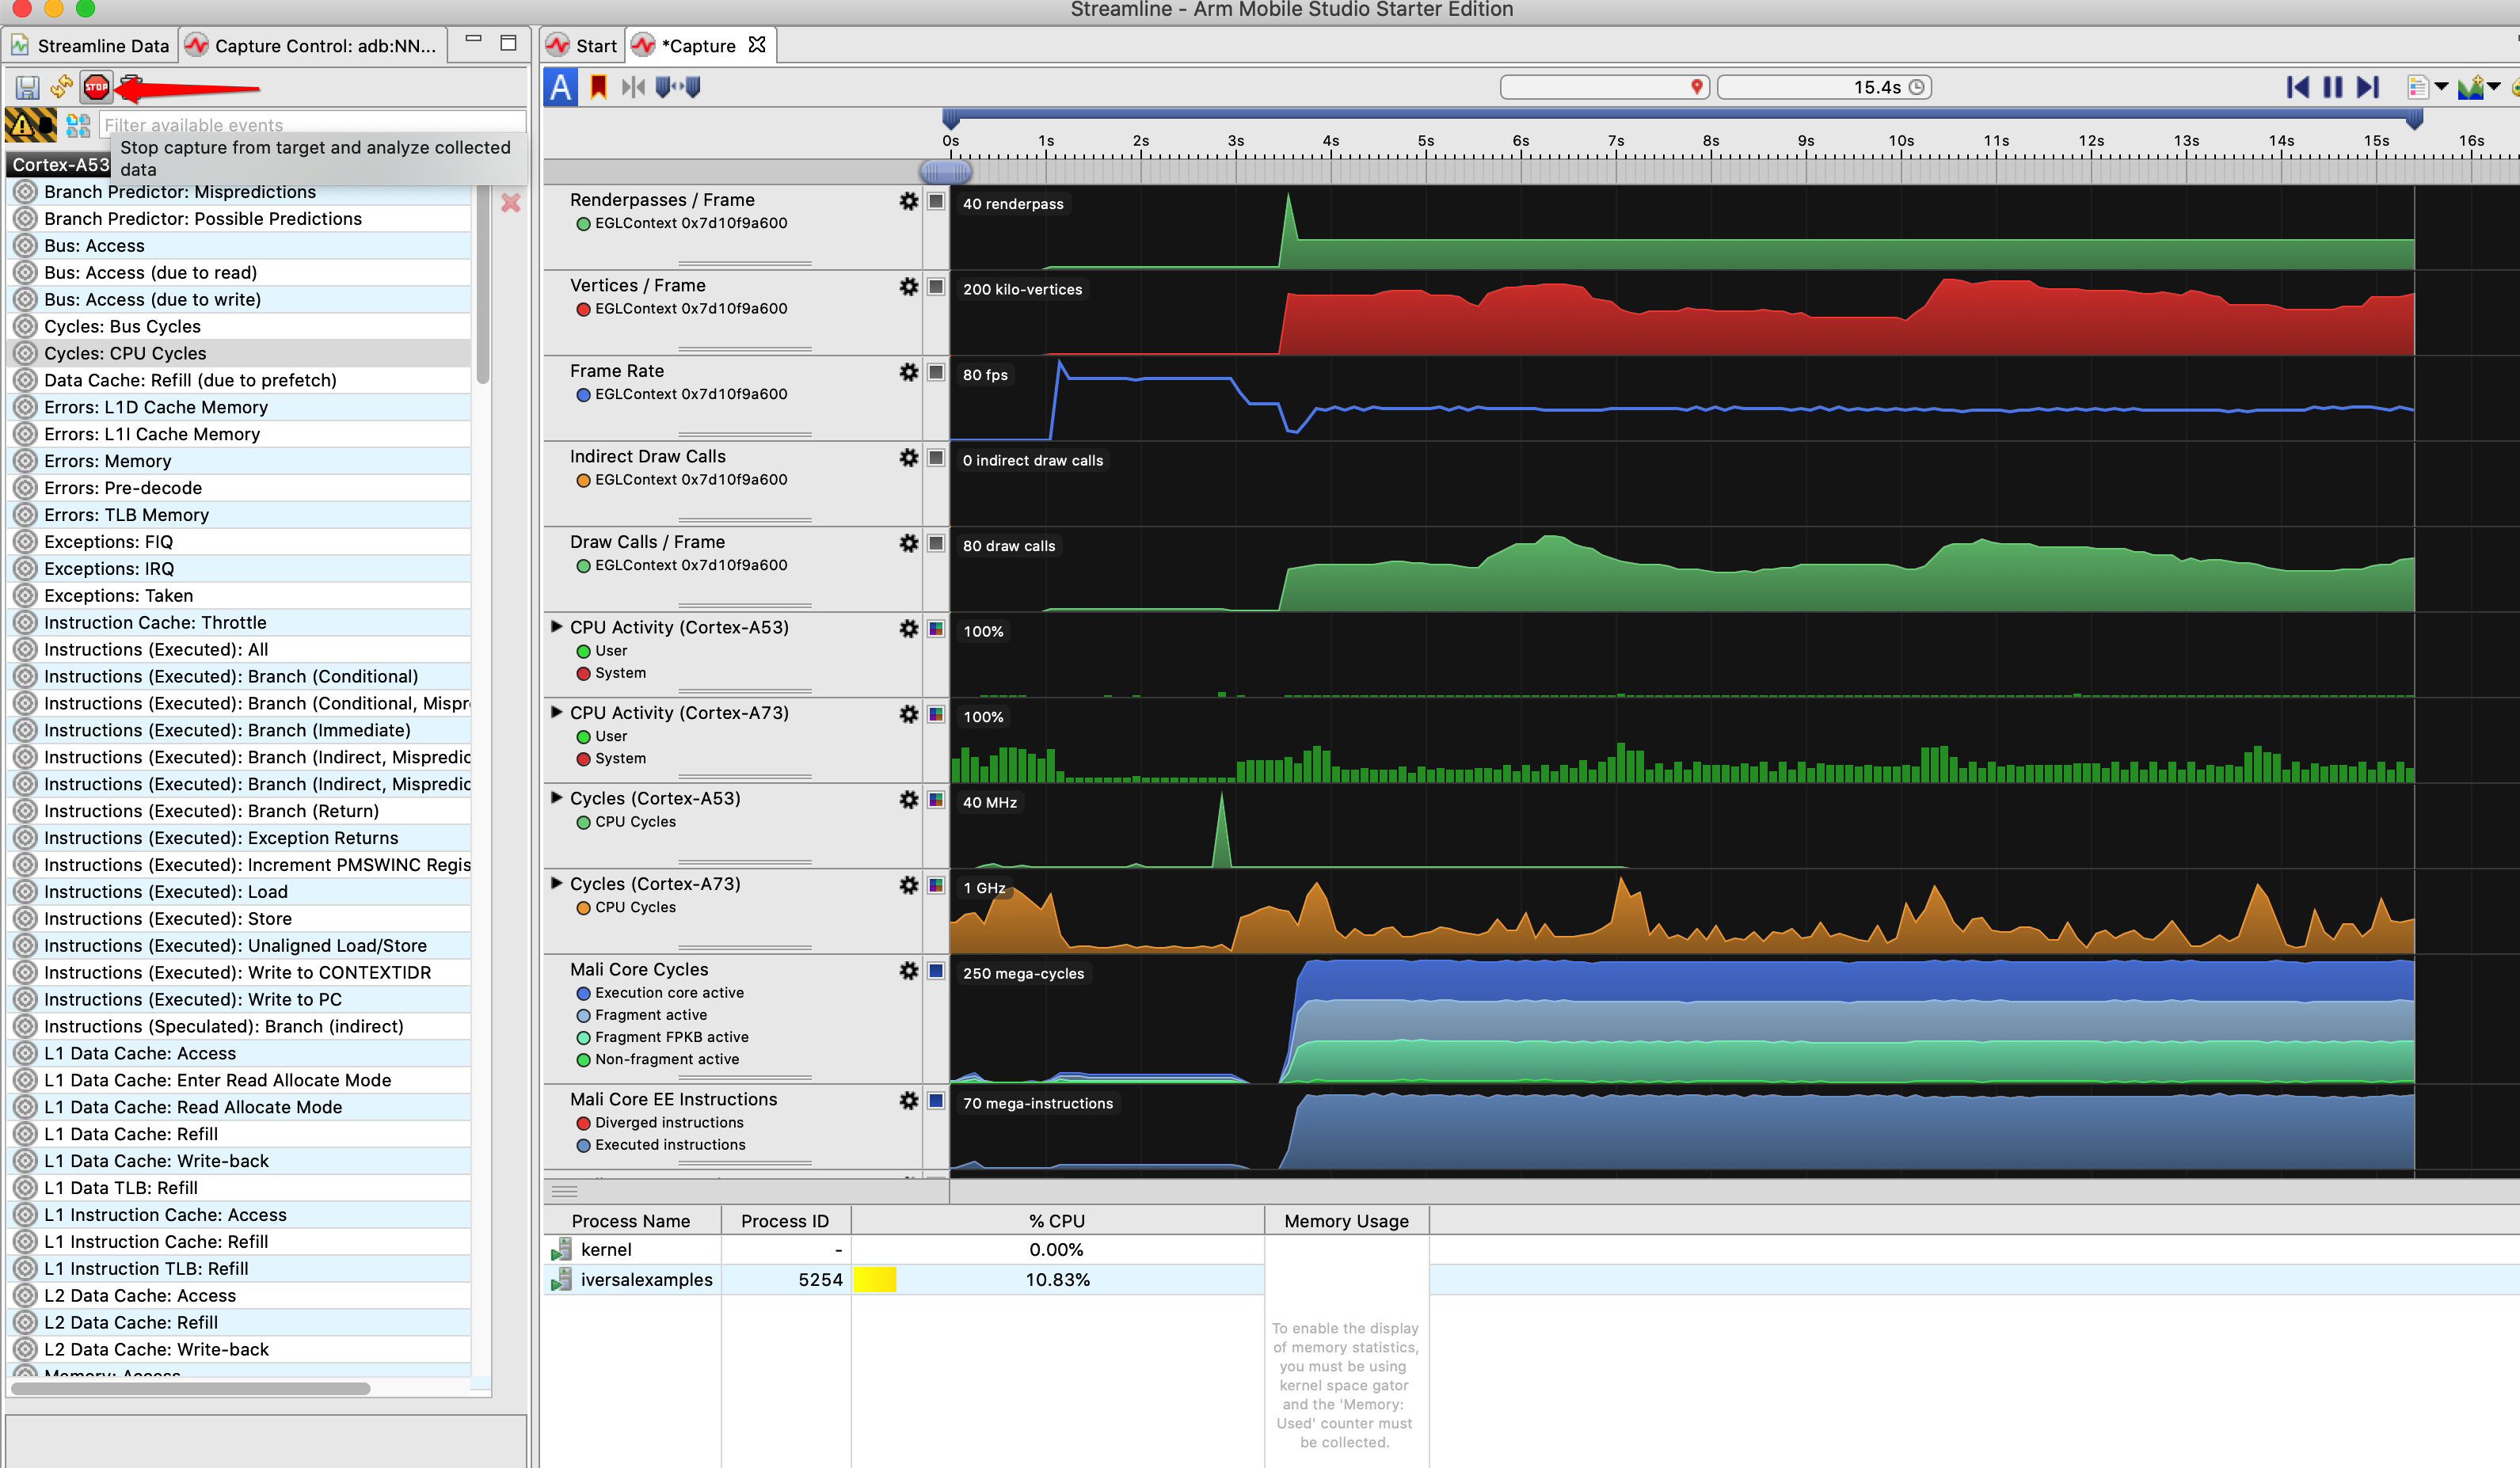Open the Frame Rate chart gear settings

[x=908, y=372]
